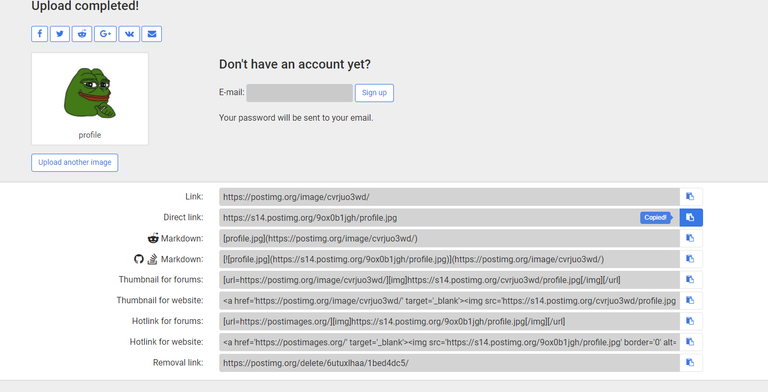The width and height of the screenshot is (768, 392).
Task: Copy the Direct link to clipboard
Action: tap(691, 218)
